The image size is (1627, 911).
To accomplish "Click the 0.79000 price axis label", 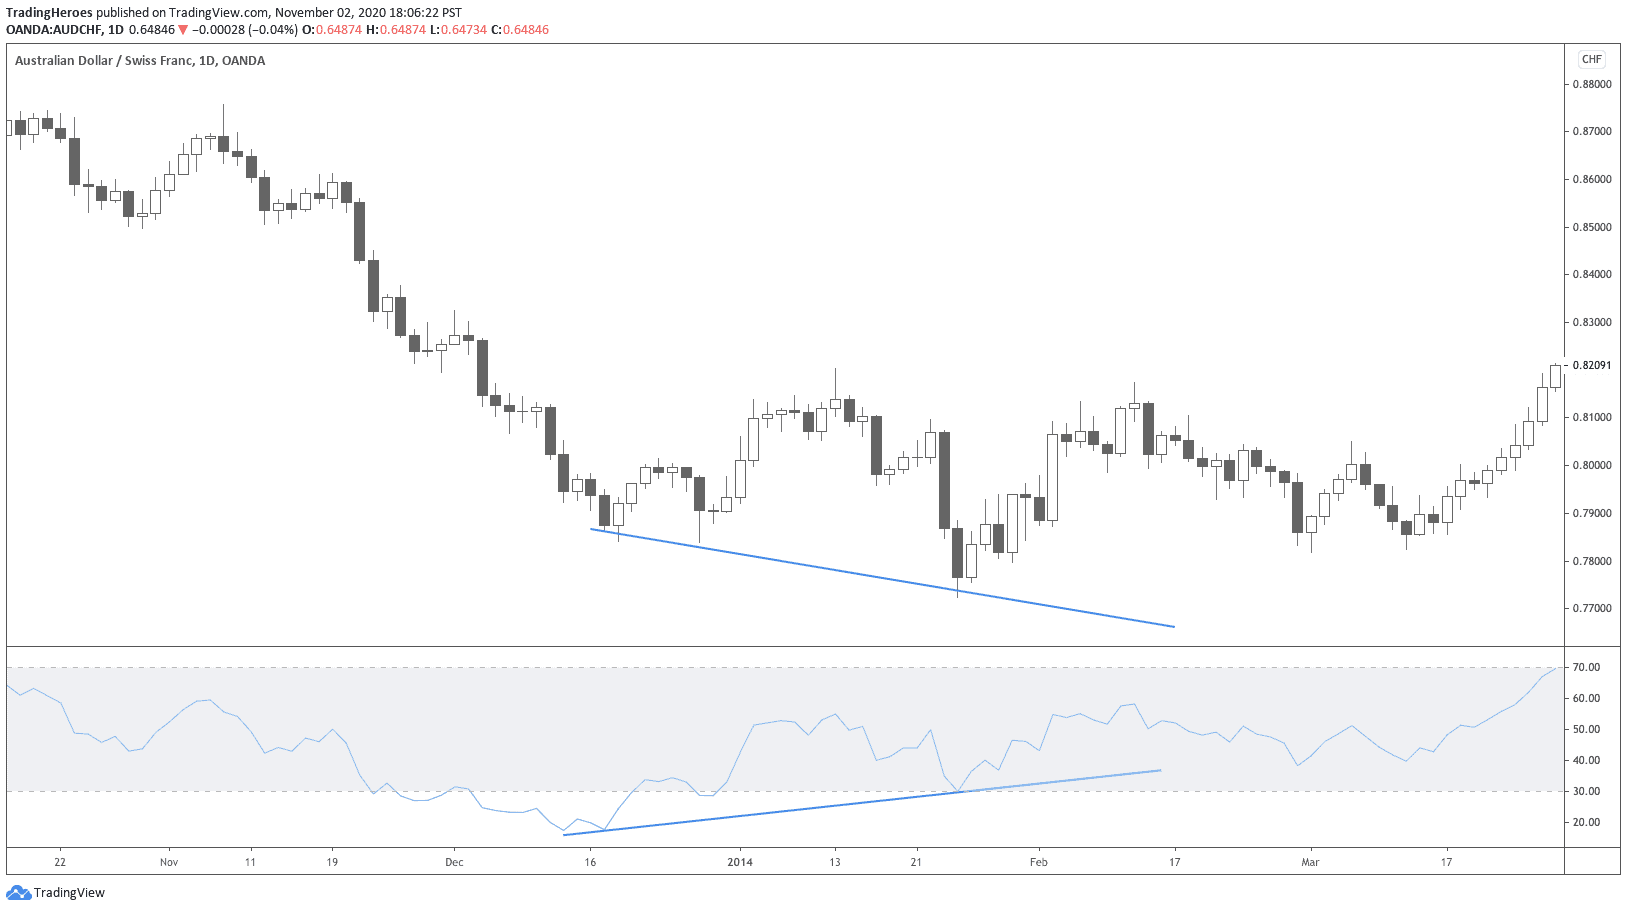I will (1592, 513).
